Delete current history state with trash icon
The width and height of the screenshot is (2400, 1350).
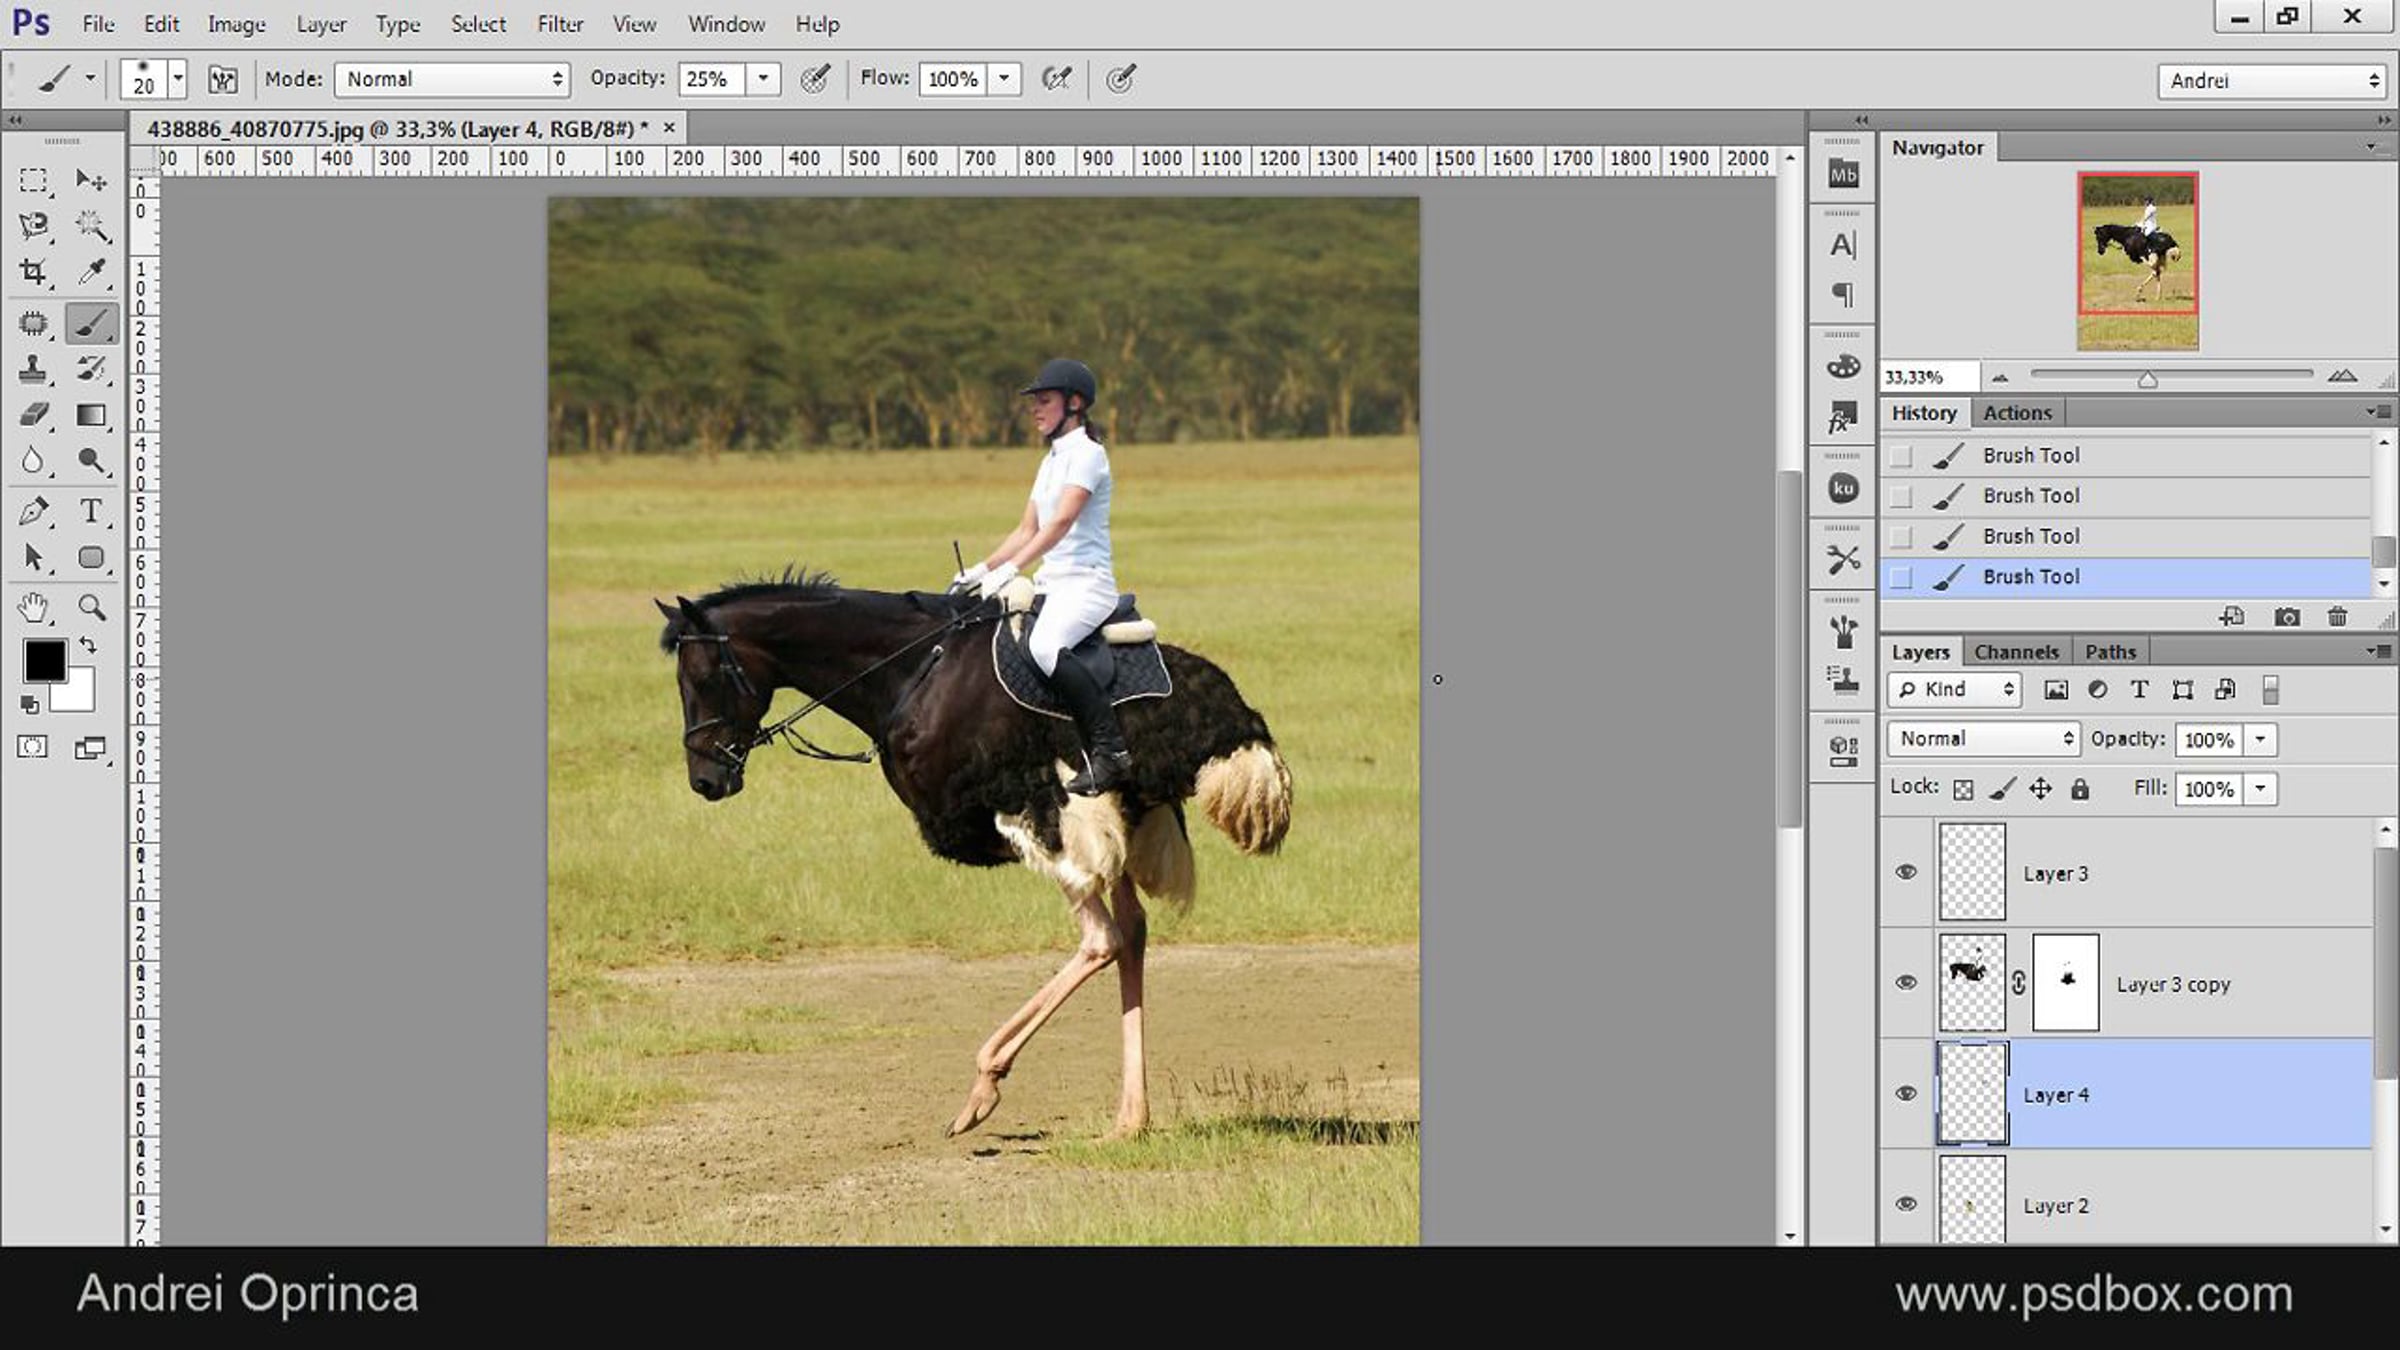(2337, 617)
